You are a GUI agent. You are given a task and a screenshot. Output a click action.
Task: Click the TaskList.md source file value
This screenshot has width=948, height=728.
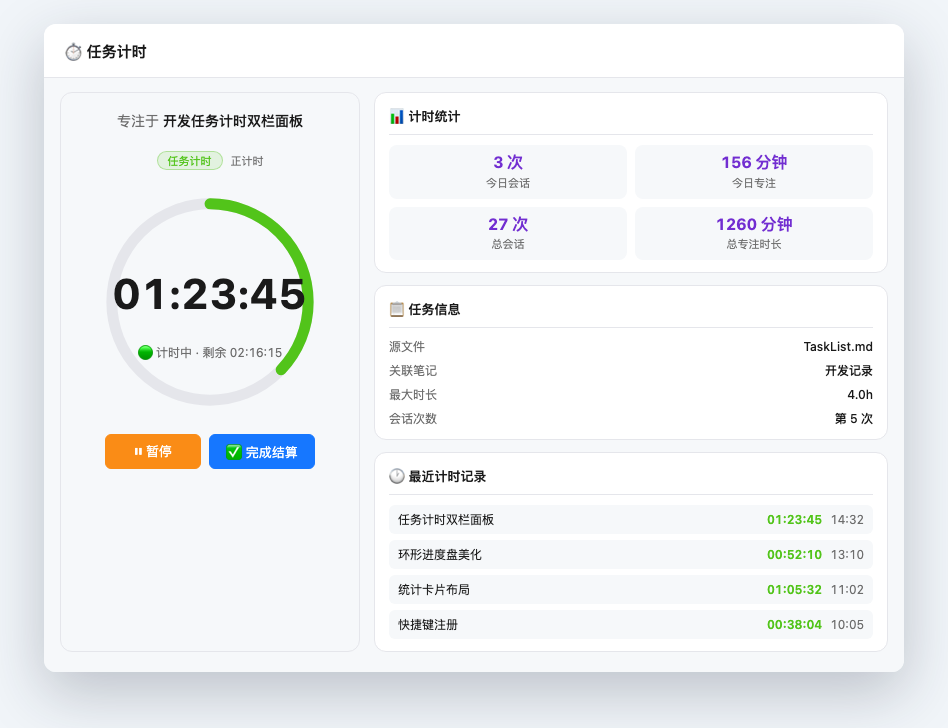pos(838,346)
